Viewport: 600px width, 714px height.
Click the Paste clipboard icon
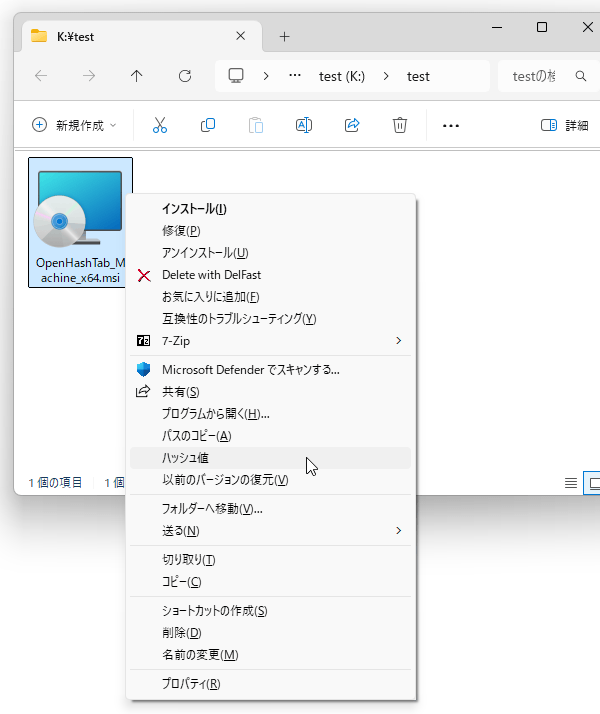coord(256,125)
